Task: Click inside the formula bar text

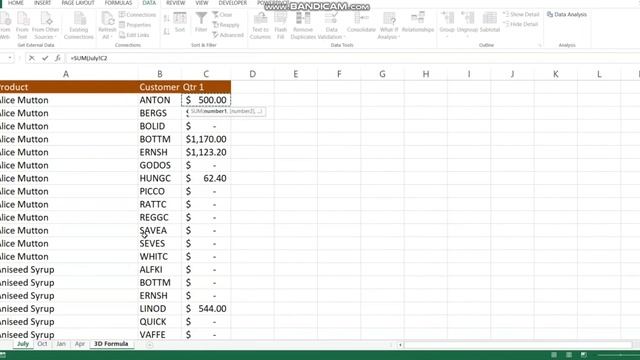Action: [x=89, y=58]
